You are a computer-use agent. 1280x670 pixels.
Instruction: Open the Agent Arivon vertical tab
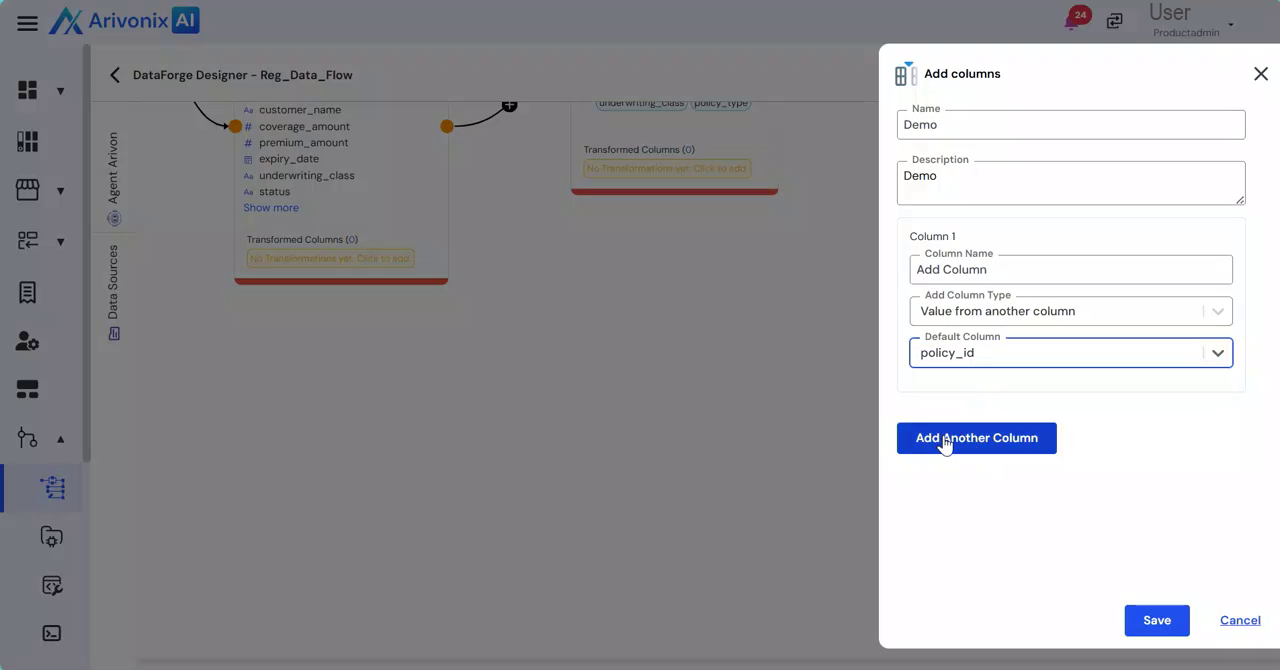coord(113,178)
